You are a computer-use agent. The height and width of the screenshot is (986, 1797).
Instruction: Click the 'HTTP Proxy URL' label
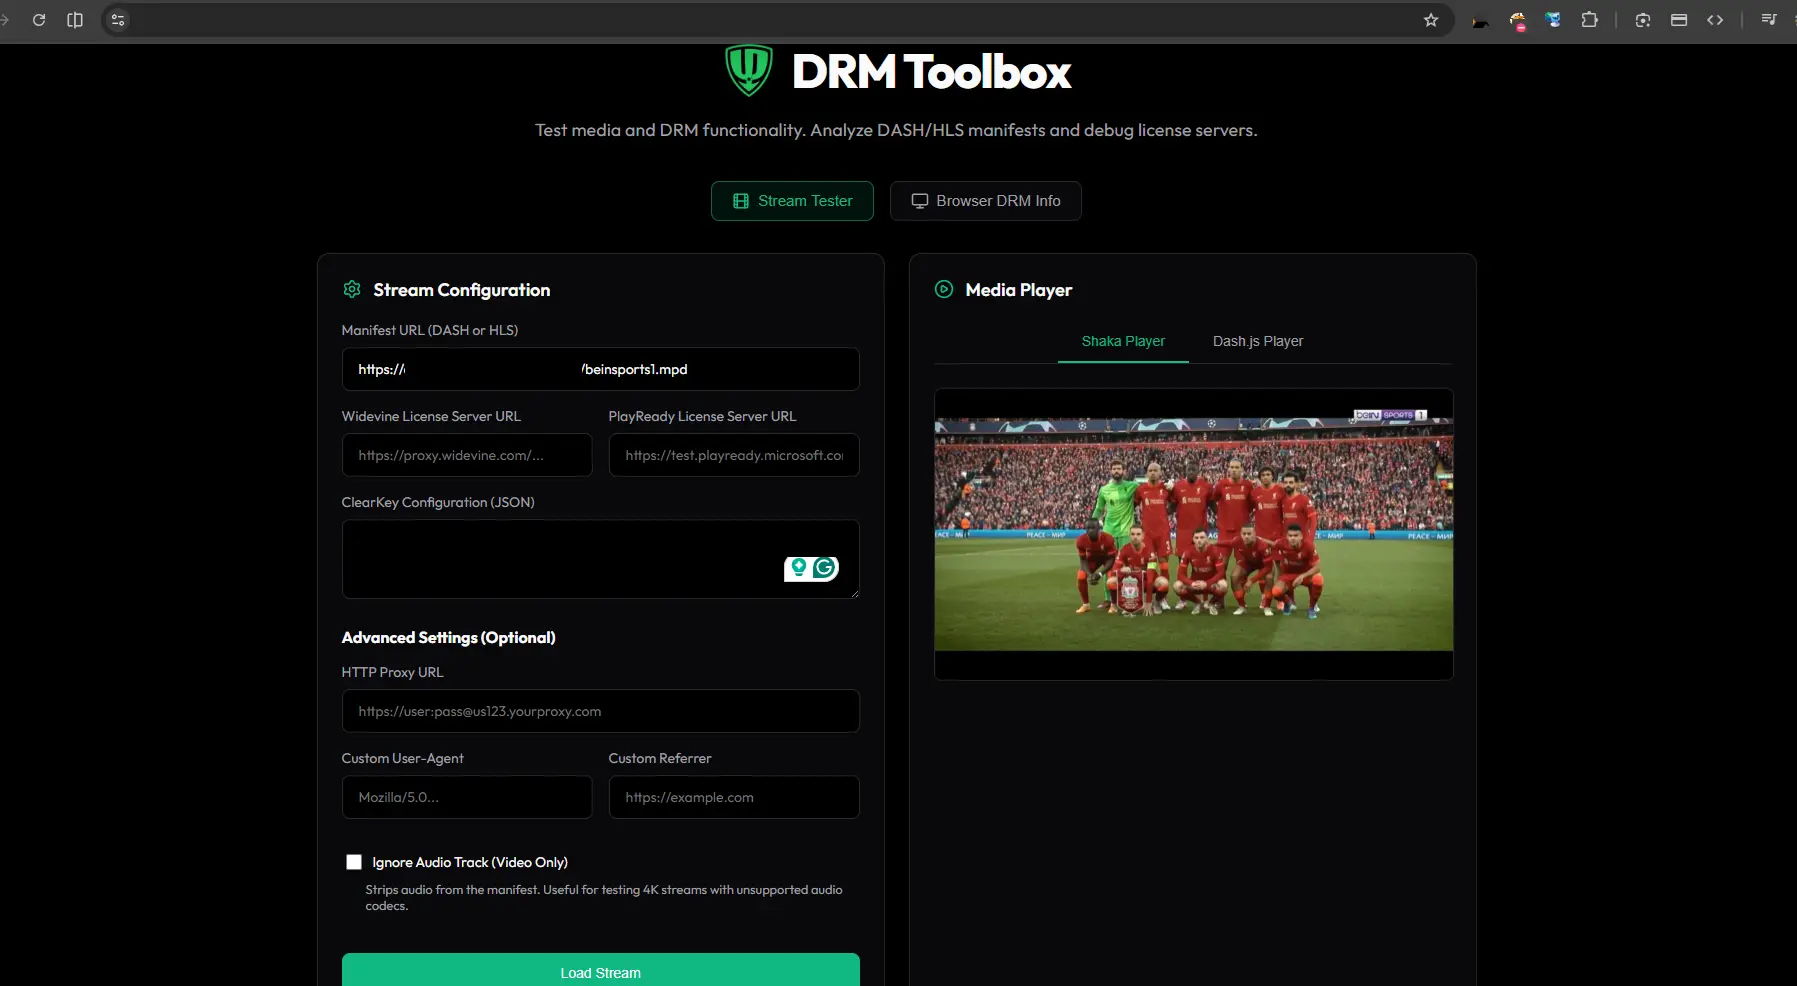(x=392, y=672)
